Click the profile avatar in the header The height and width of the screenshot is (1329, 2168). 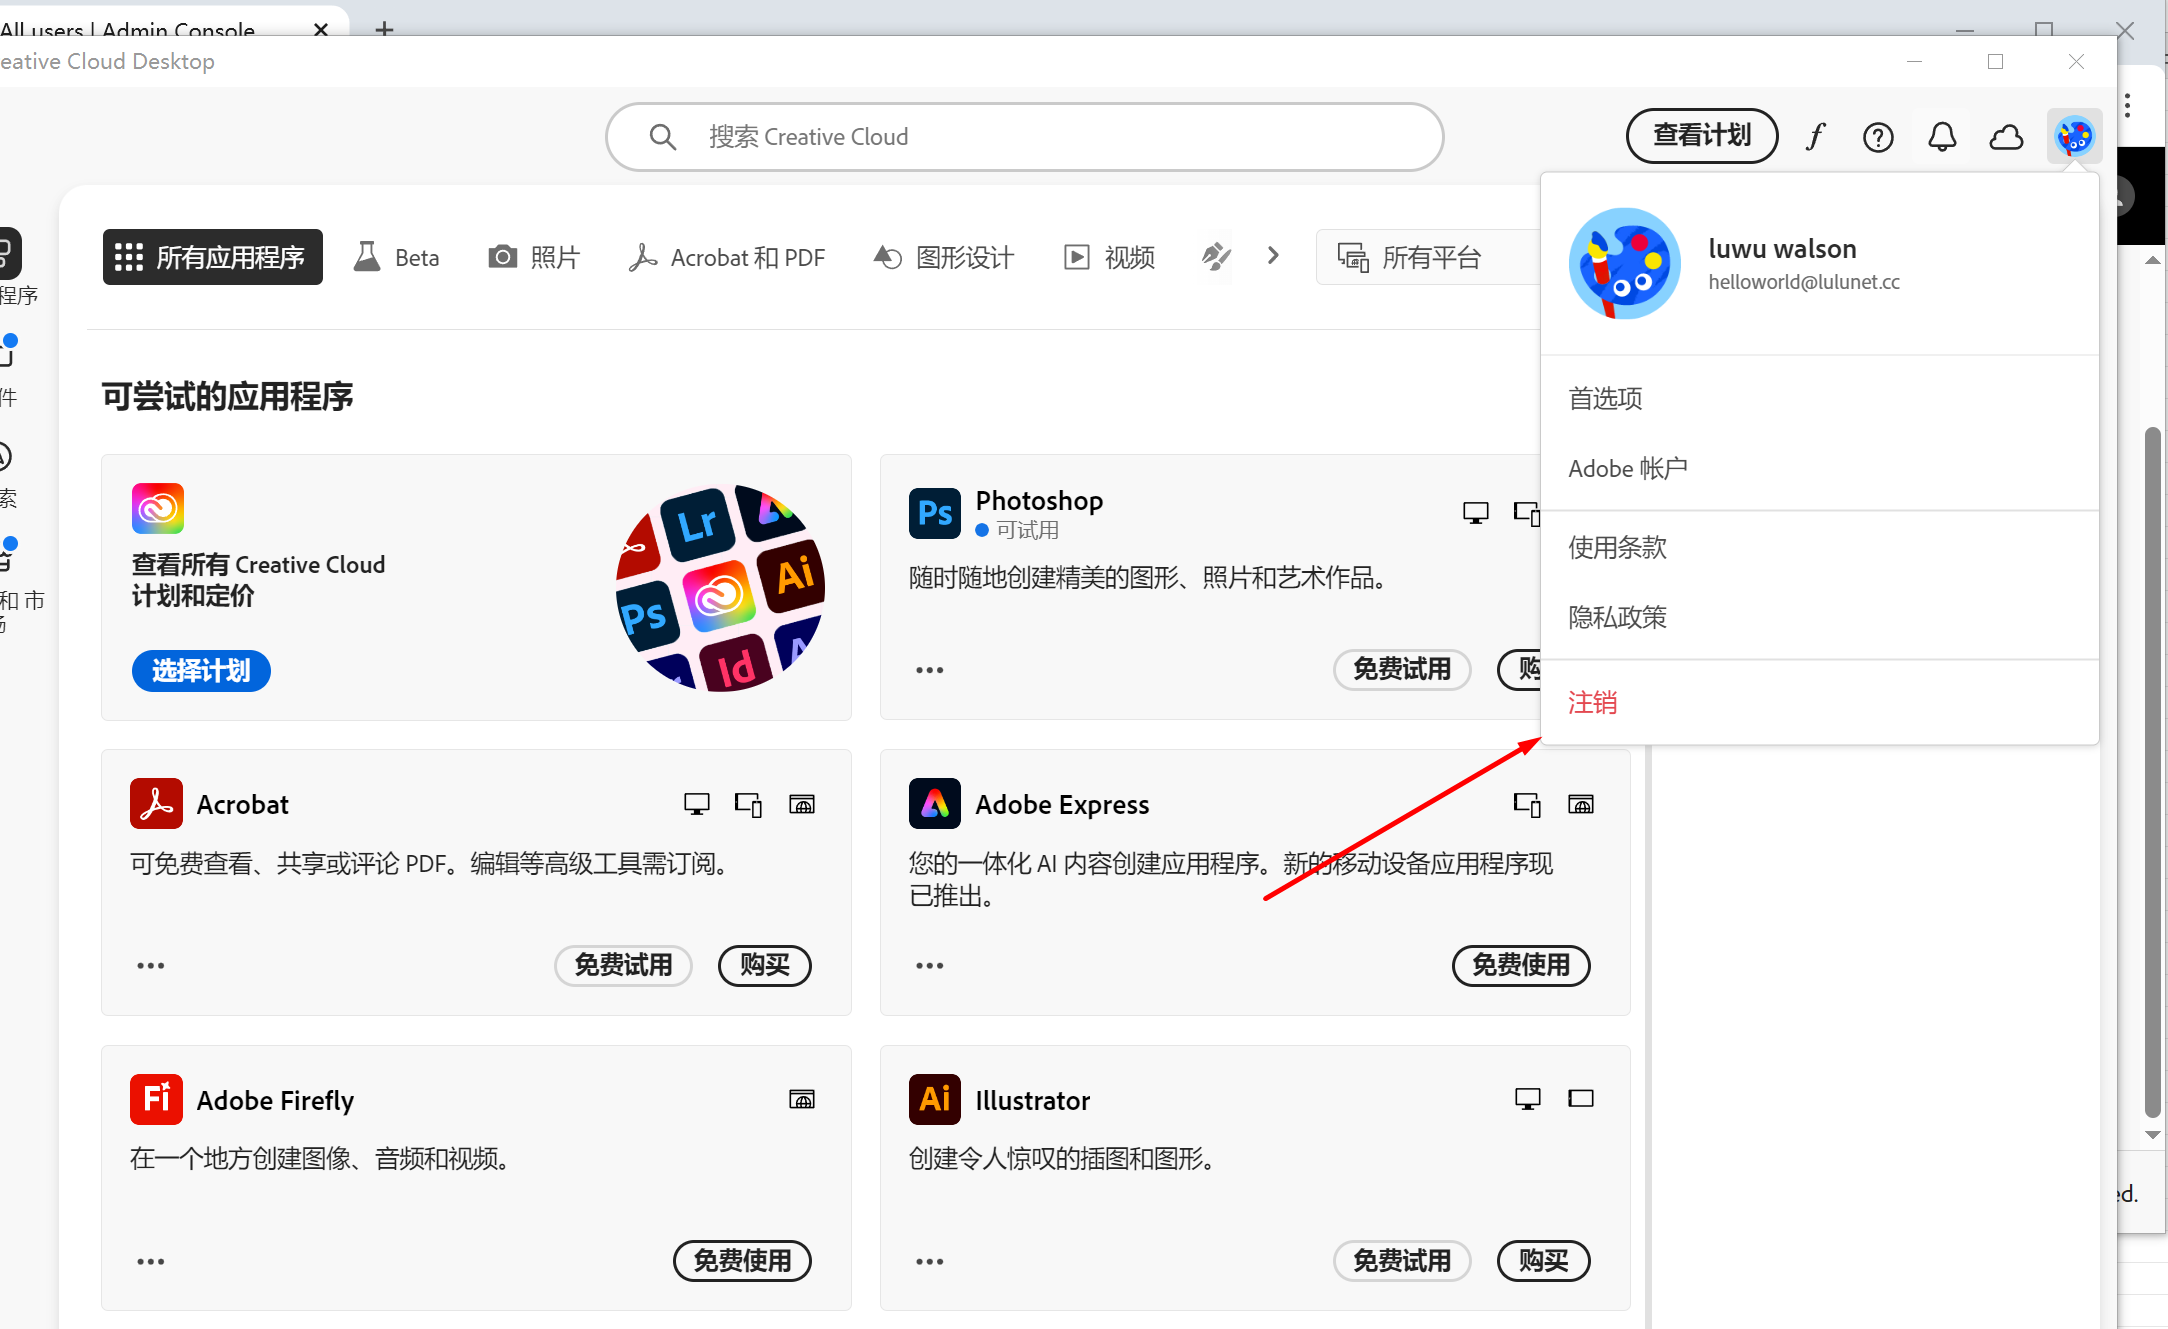pos(2074,136)
